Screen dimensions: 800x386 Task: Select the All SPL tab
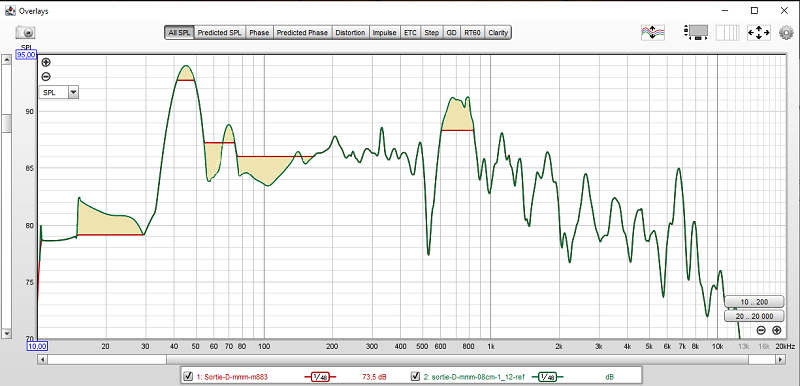(x=179, y=33)
